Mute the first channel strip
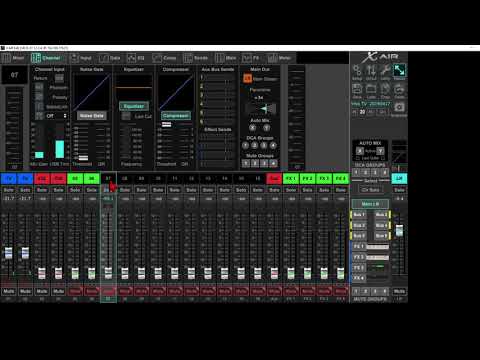This screenshot has height=360, width=480. coord(9,291)
